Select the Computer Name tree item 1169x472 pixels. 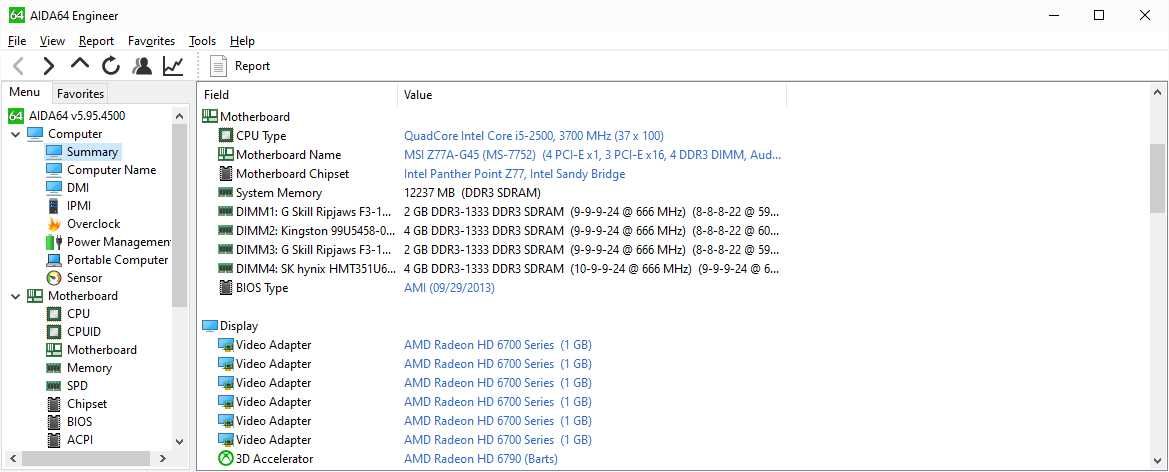111,170
